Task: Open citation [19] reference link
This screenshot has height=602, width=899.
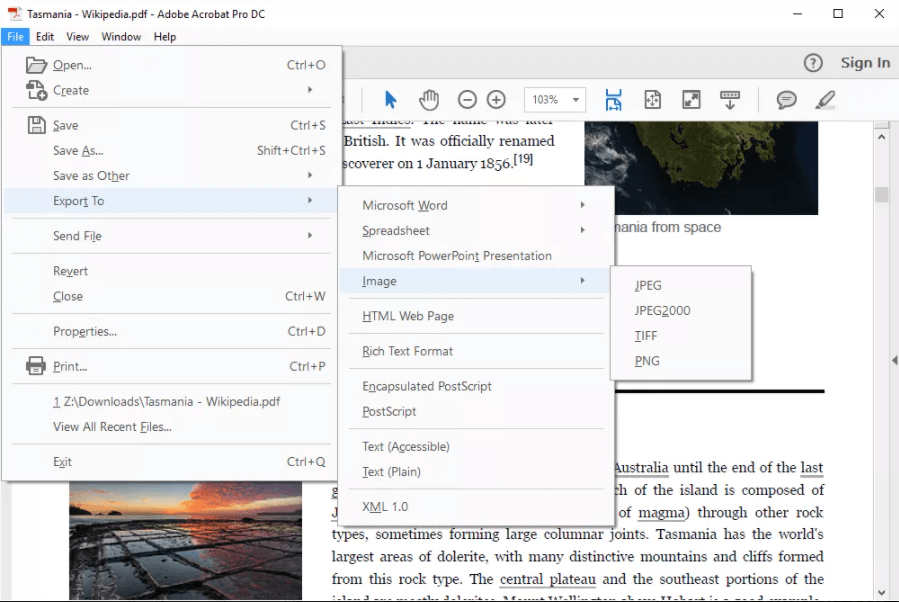Action: point(523,159)
